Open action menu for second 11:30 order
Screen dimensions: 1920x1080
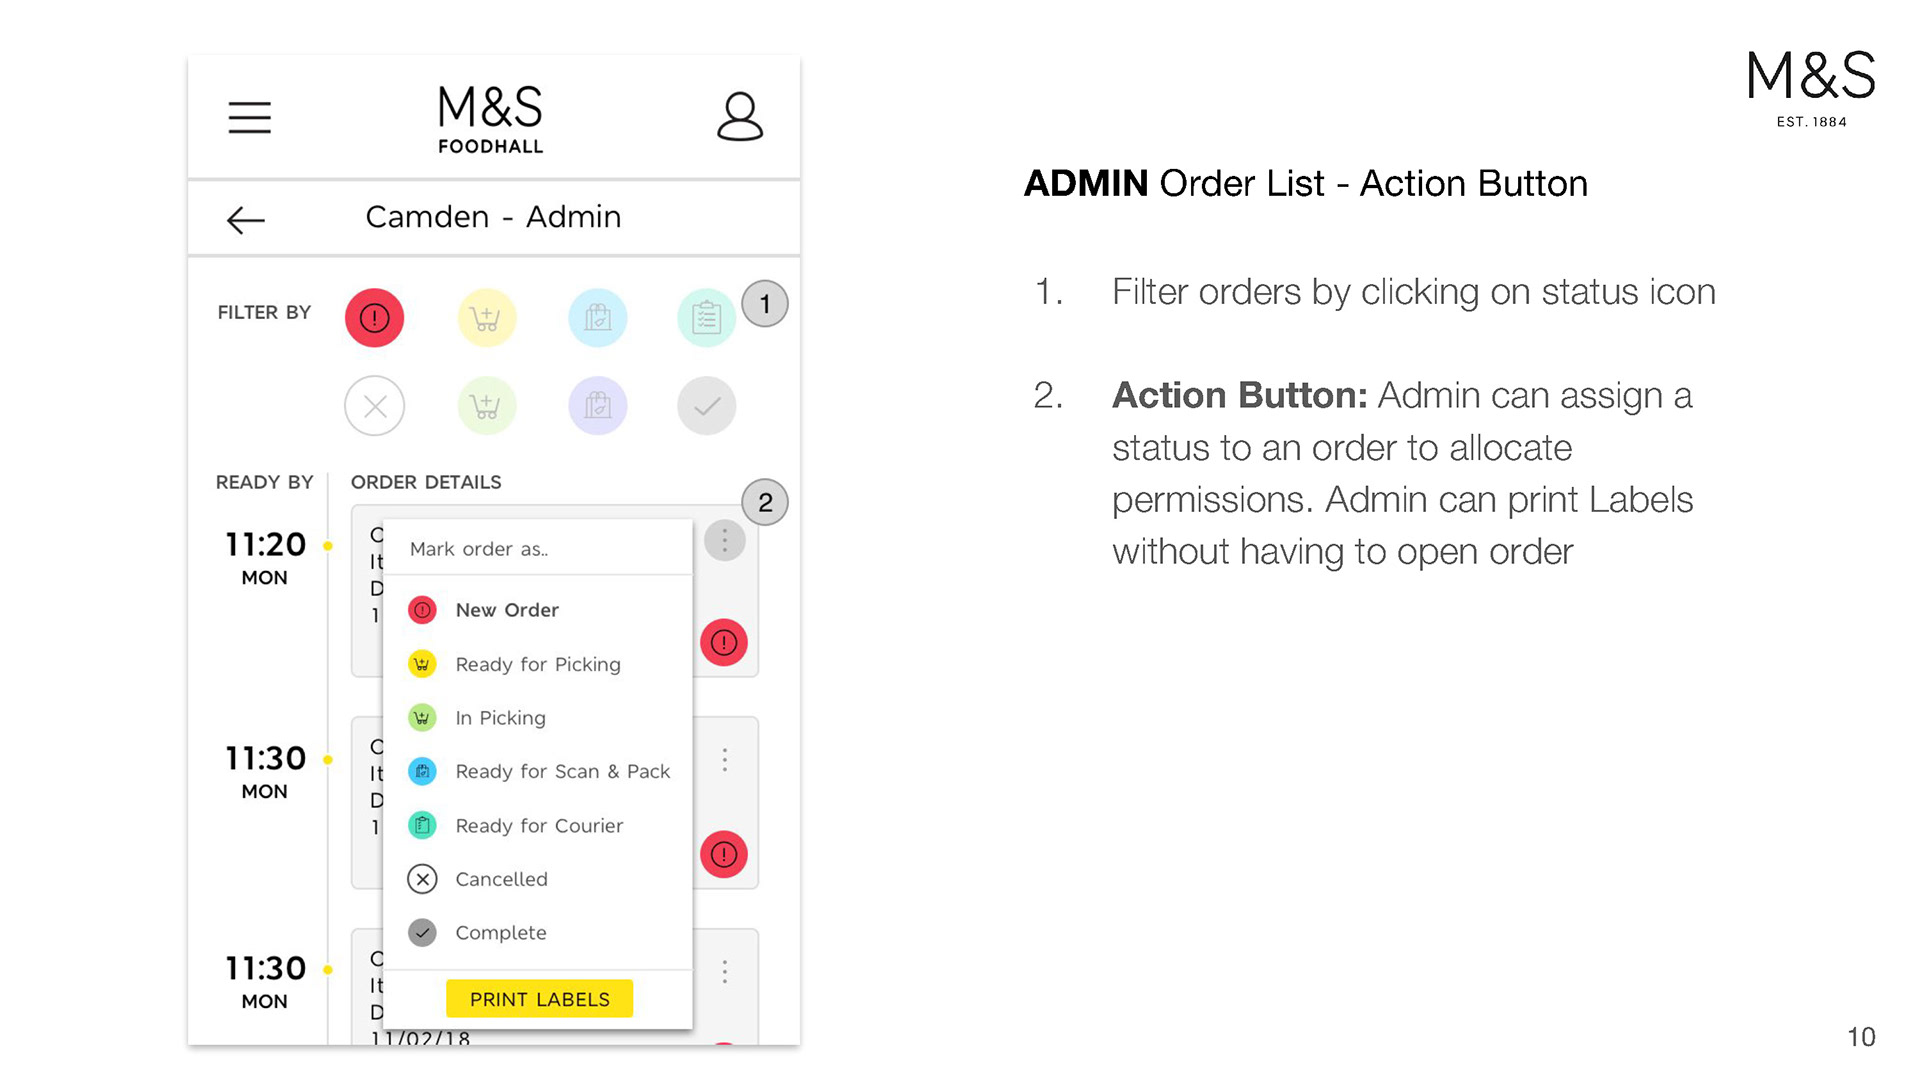[725, 760]
